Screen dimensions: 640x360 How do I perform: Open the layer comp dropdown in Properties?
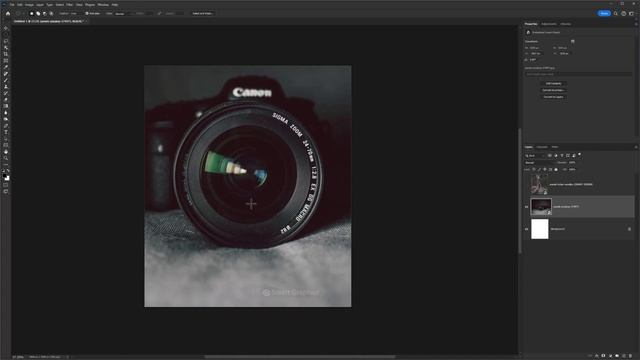[x=578, y=74]
